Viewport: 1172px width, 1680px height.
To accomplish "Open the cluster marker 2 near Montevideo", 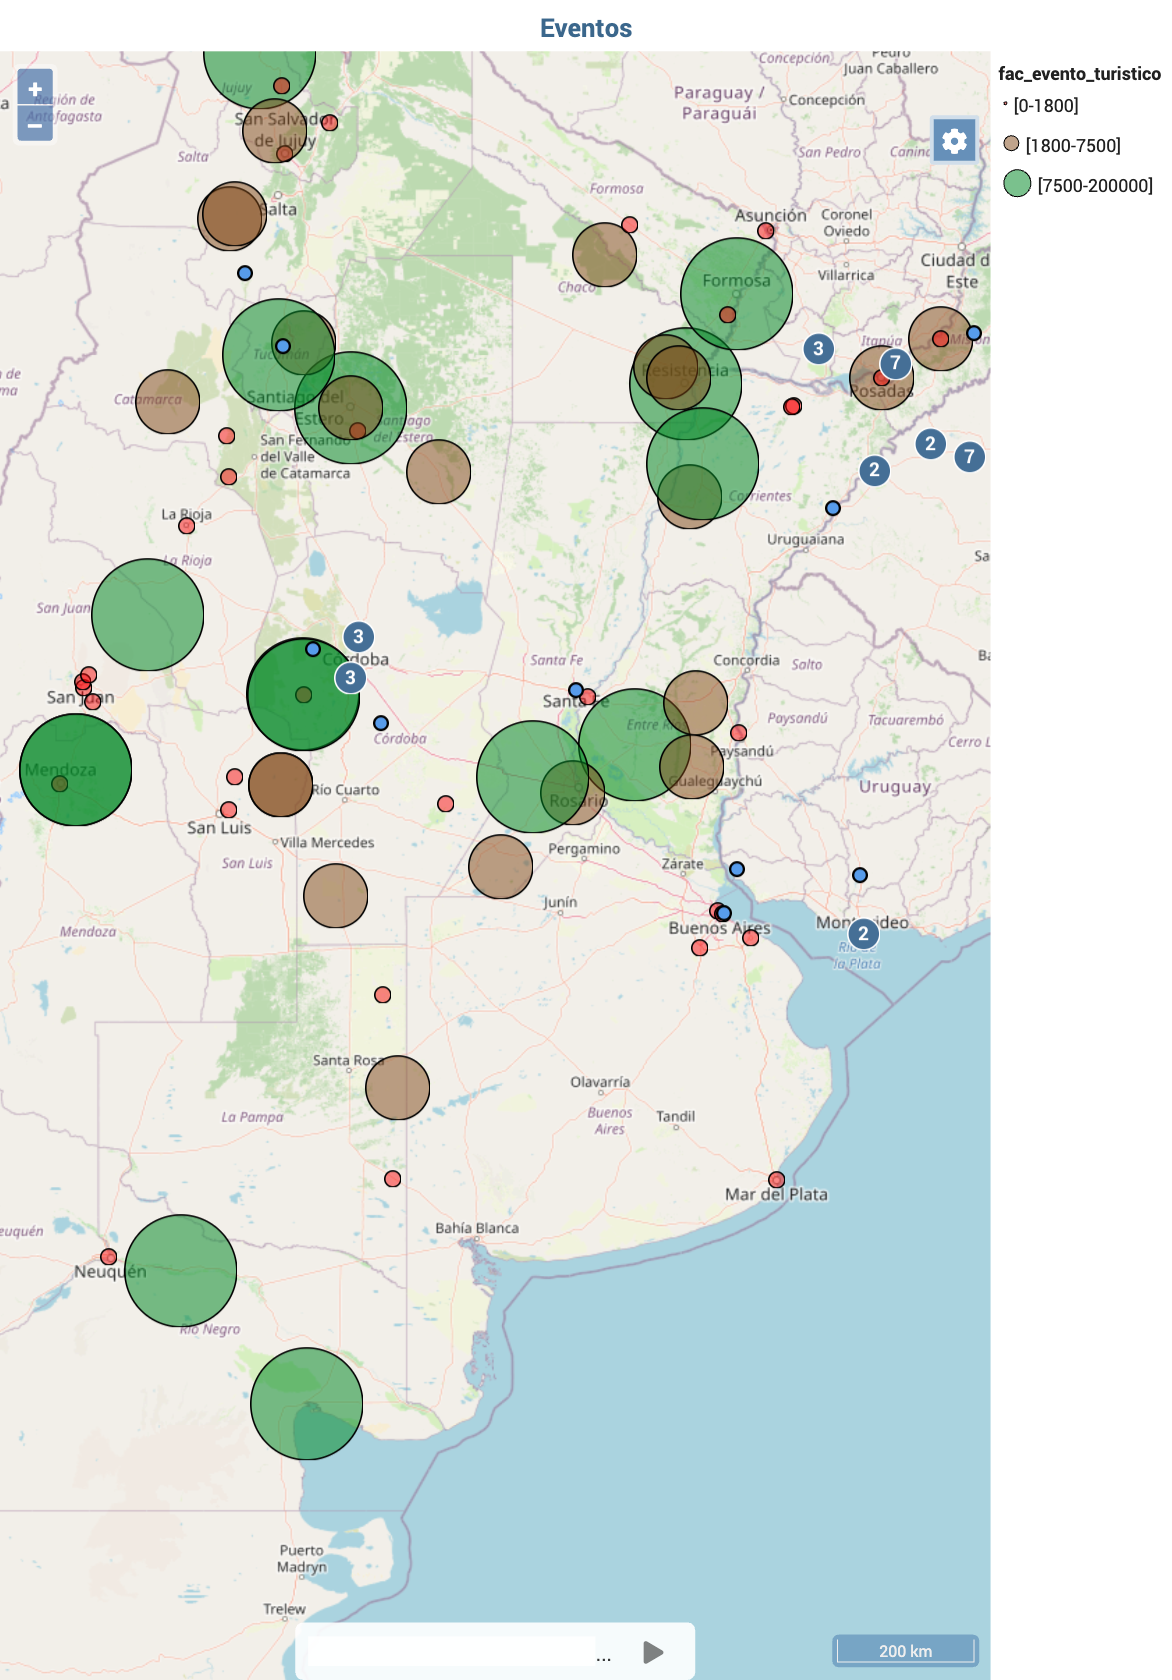I will coord(863,934).
